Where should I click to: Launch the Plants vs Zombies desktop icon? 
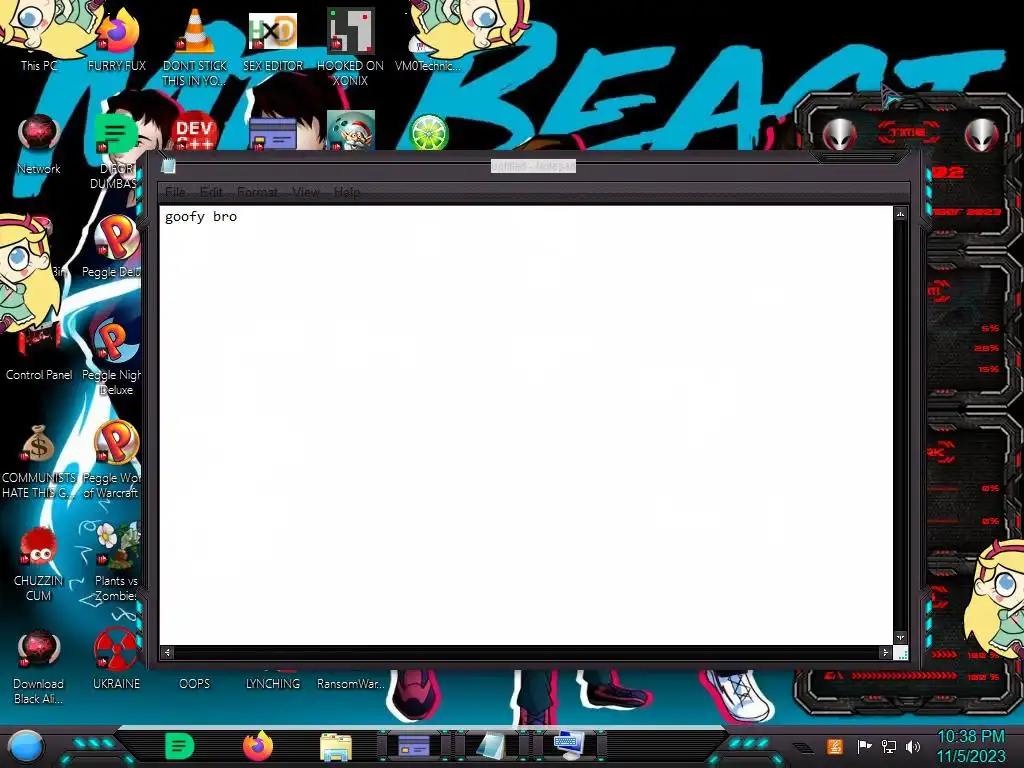[118, 546]
